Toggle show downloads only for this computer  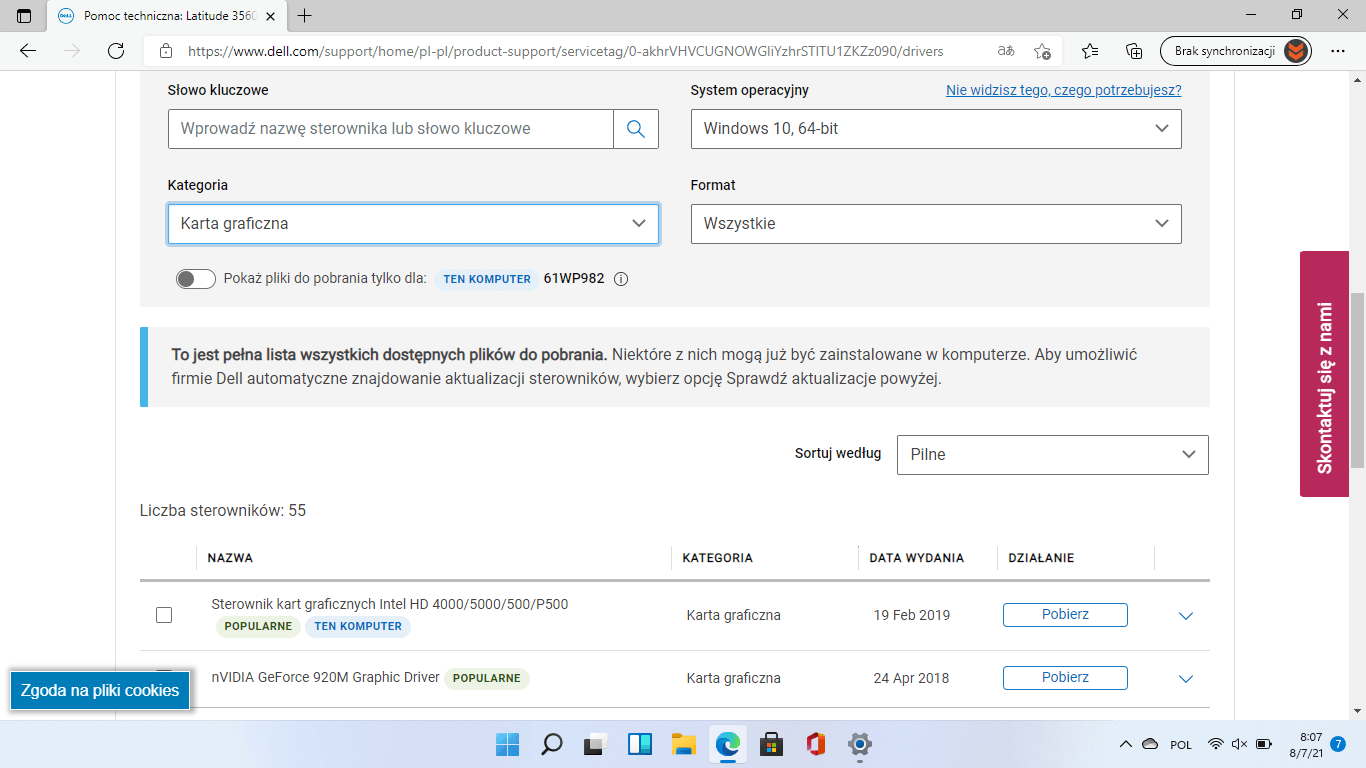coord(196,279)
